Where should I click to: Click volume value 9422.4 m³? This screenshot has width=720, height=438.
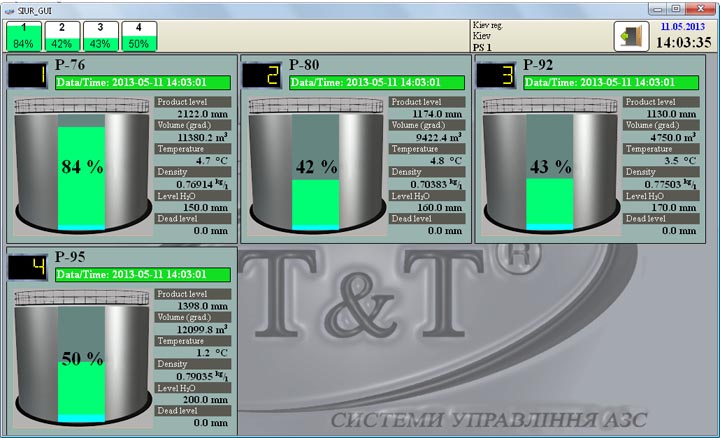pos(439,137)
